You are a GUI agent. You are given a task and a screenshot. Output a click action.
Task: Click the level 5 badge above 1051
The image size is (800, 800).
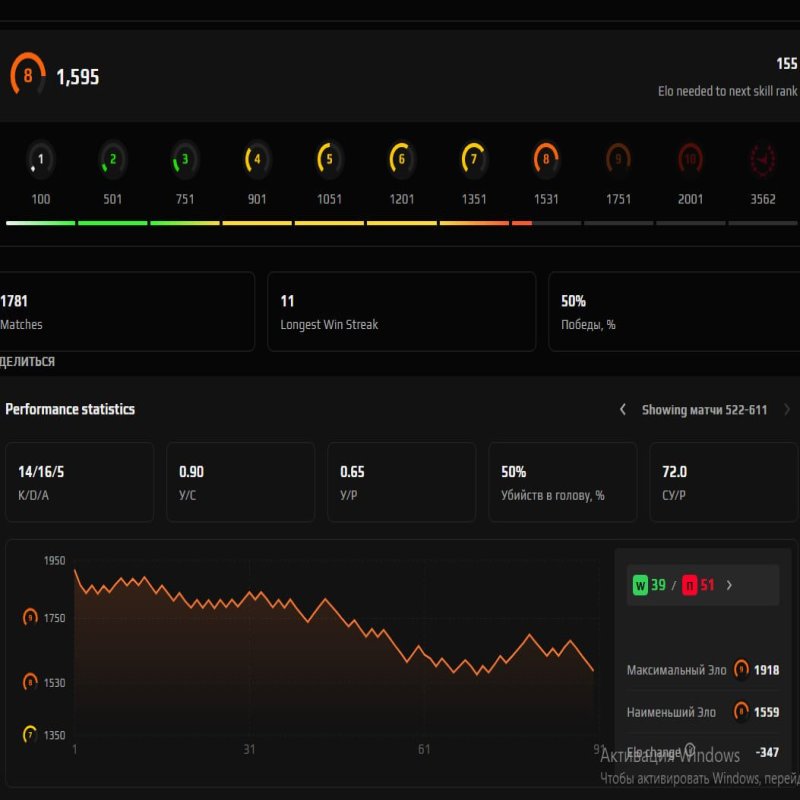(x=329, y=158)
